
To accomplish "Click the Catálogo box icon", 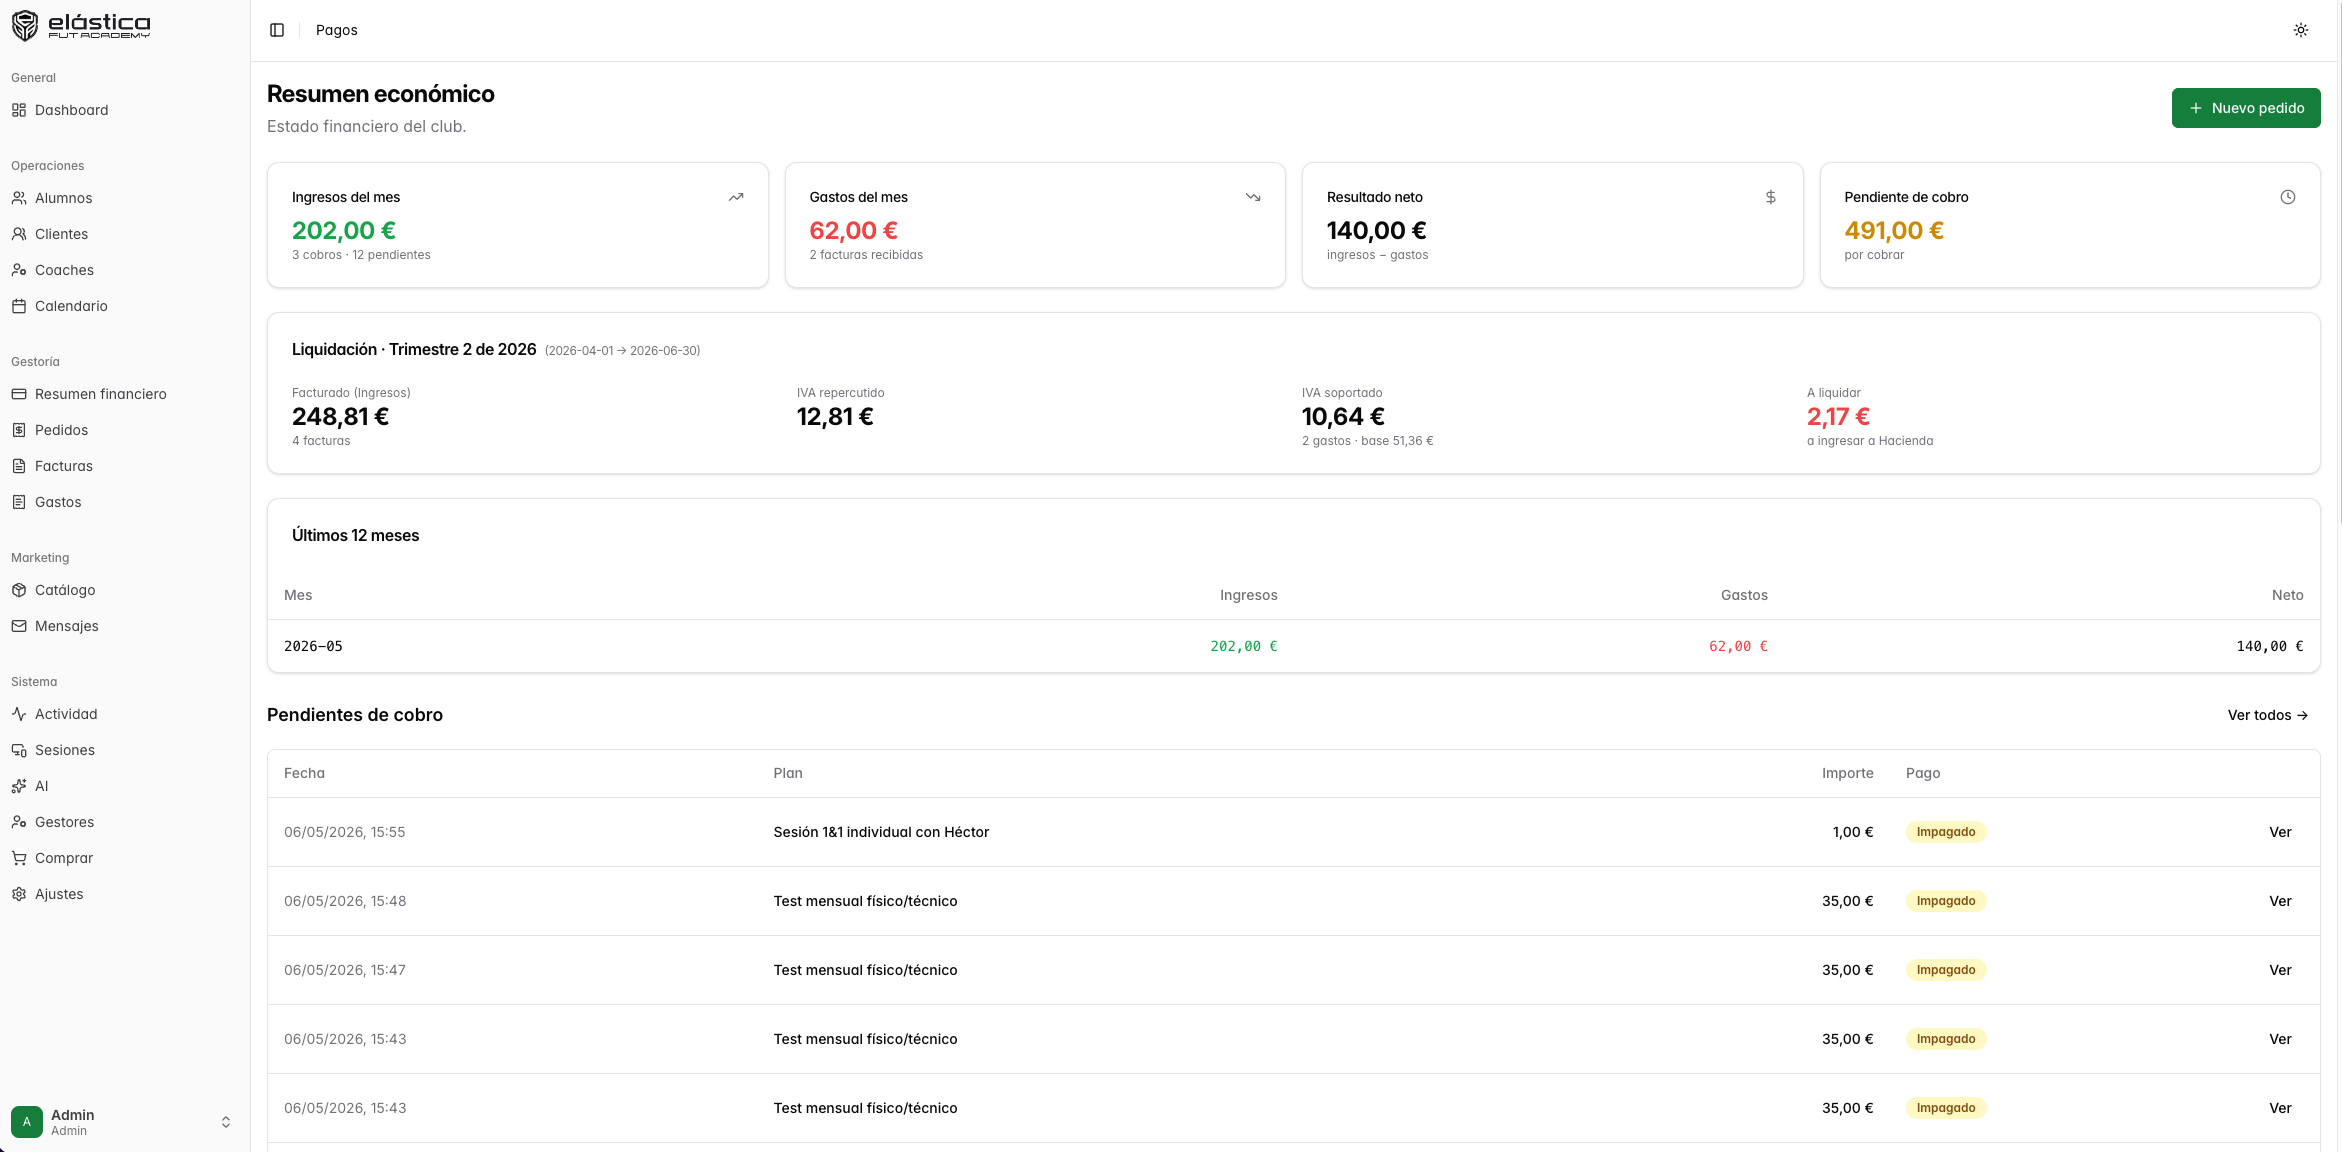I will click(19, 590).
